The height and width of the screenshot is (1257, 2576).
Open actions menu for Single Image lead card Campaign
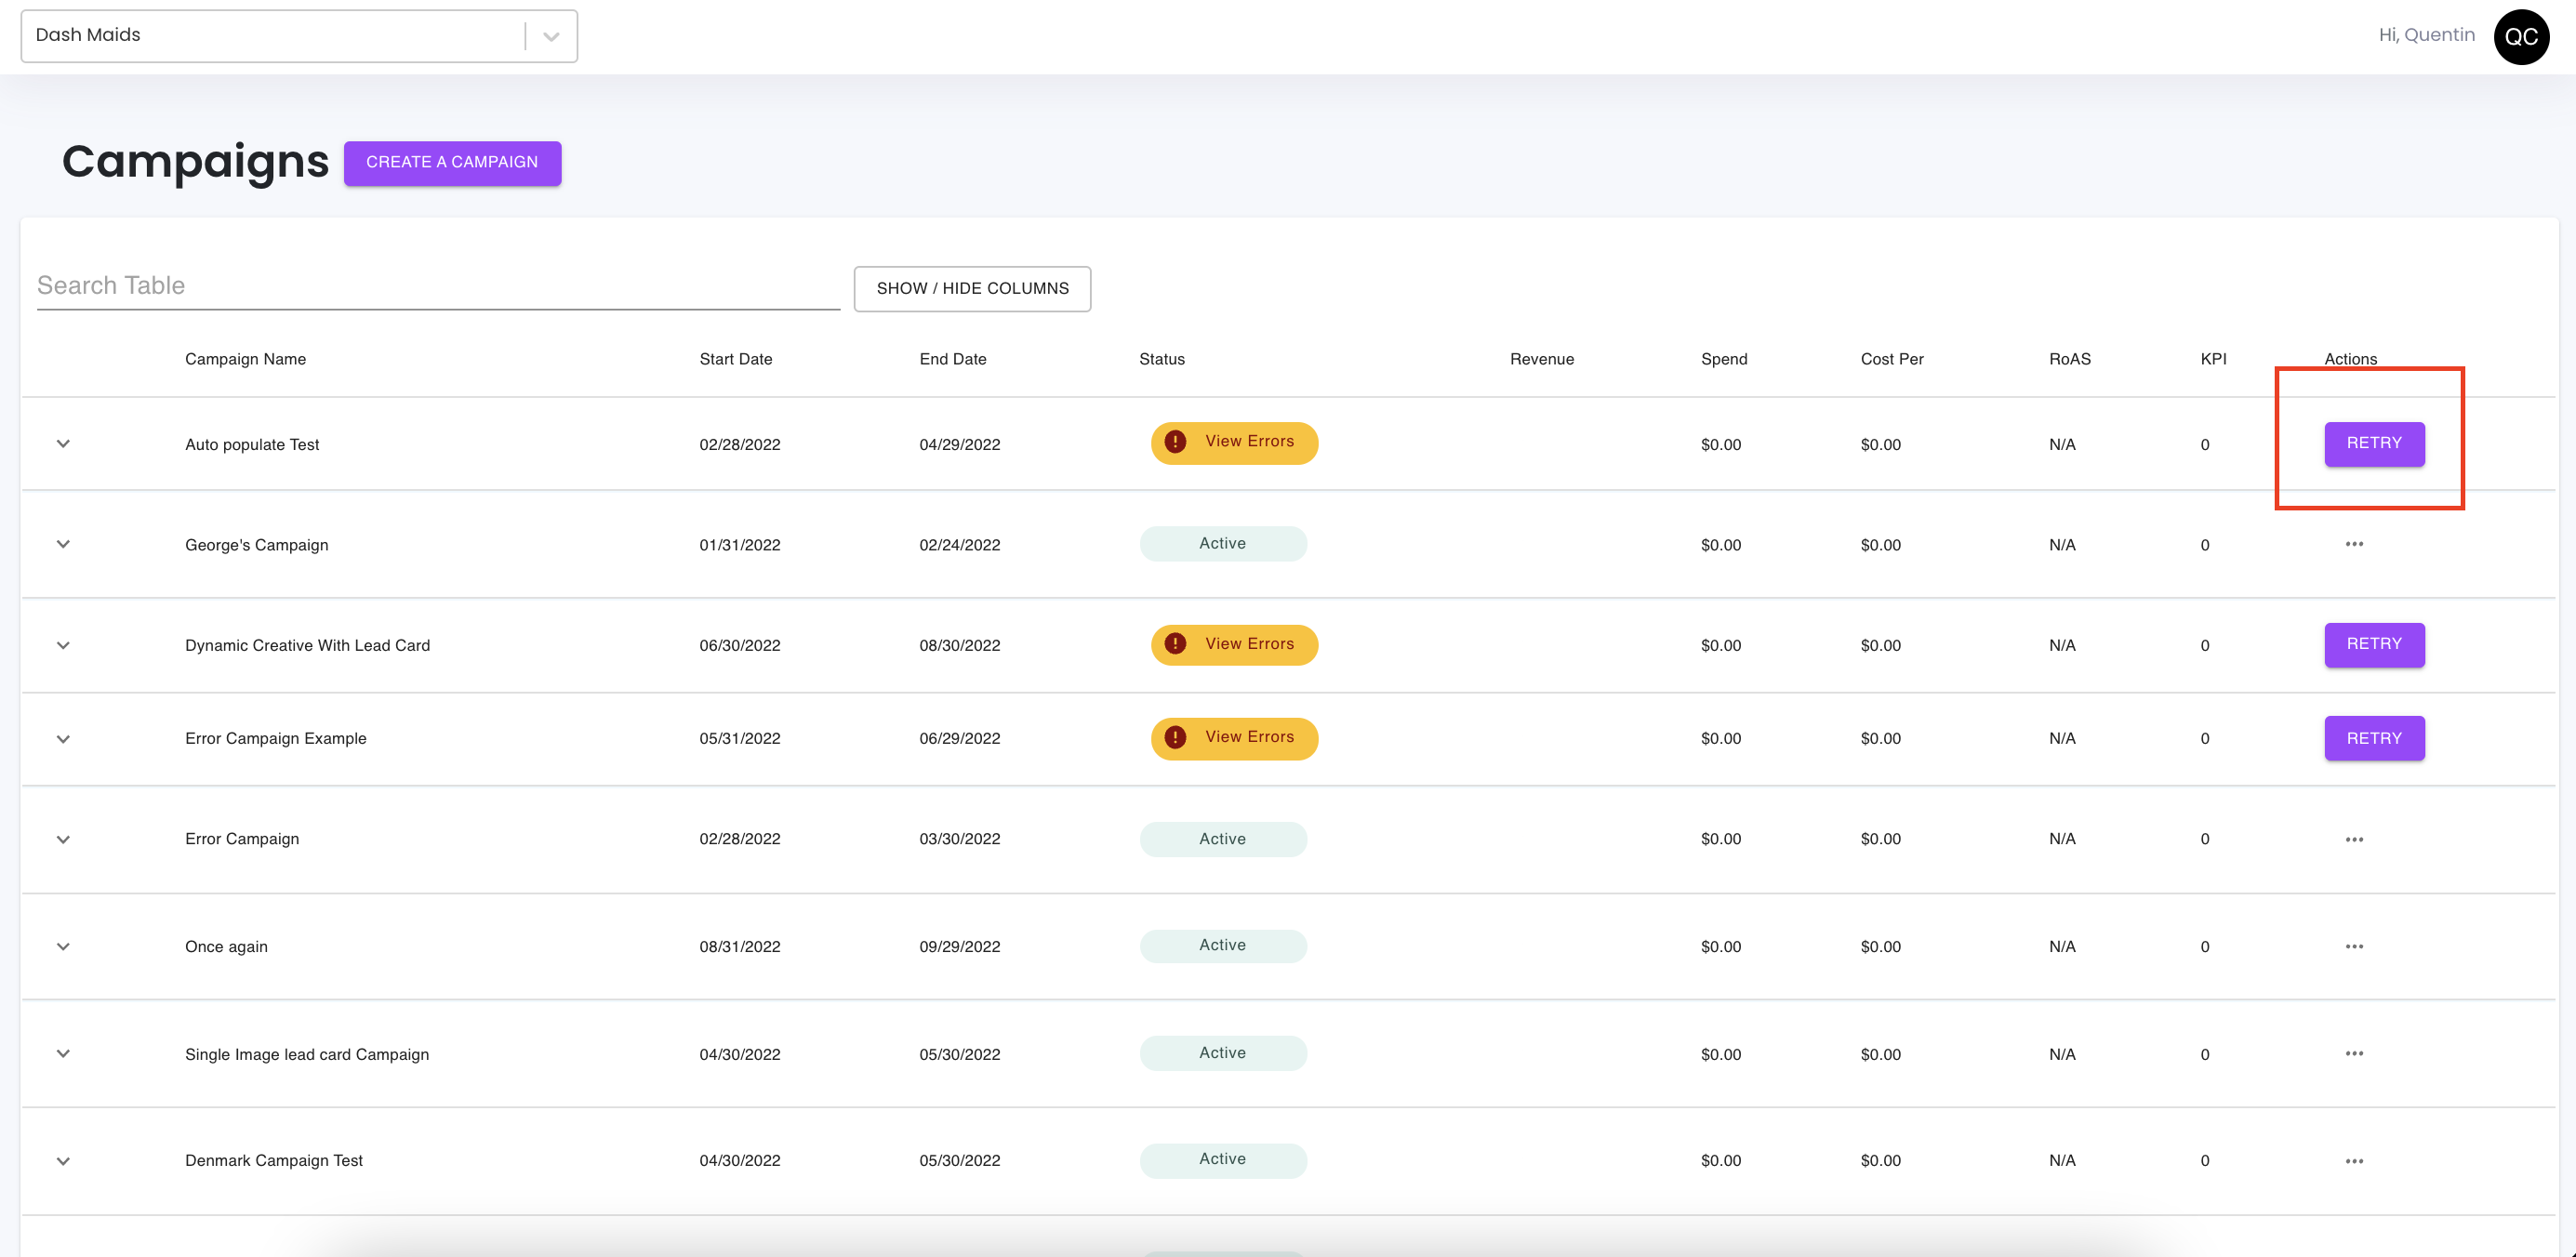click(2354, 1053)
